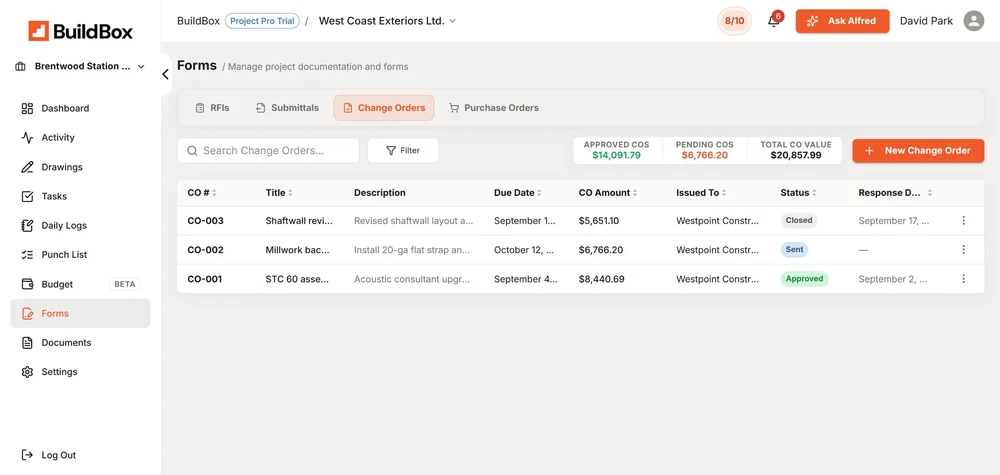Click the $5,651.10 amount cell
The height and width of the screenshot is (475, 1000).
point(599,221)
